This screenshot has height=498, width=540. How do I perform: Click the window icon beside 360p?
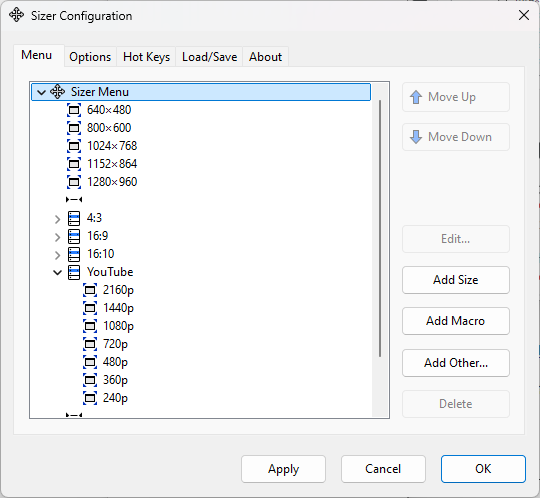pos(90,380)
